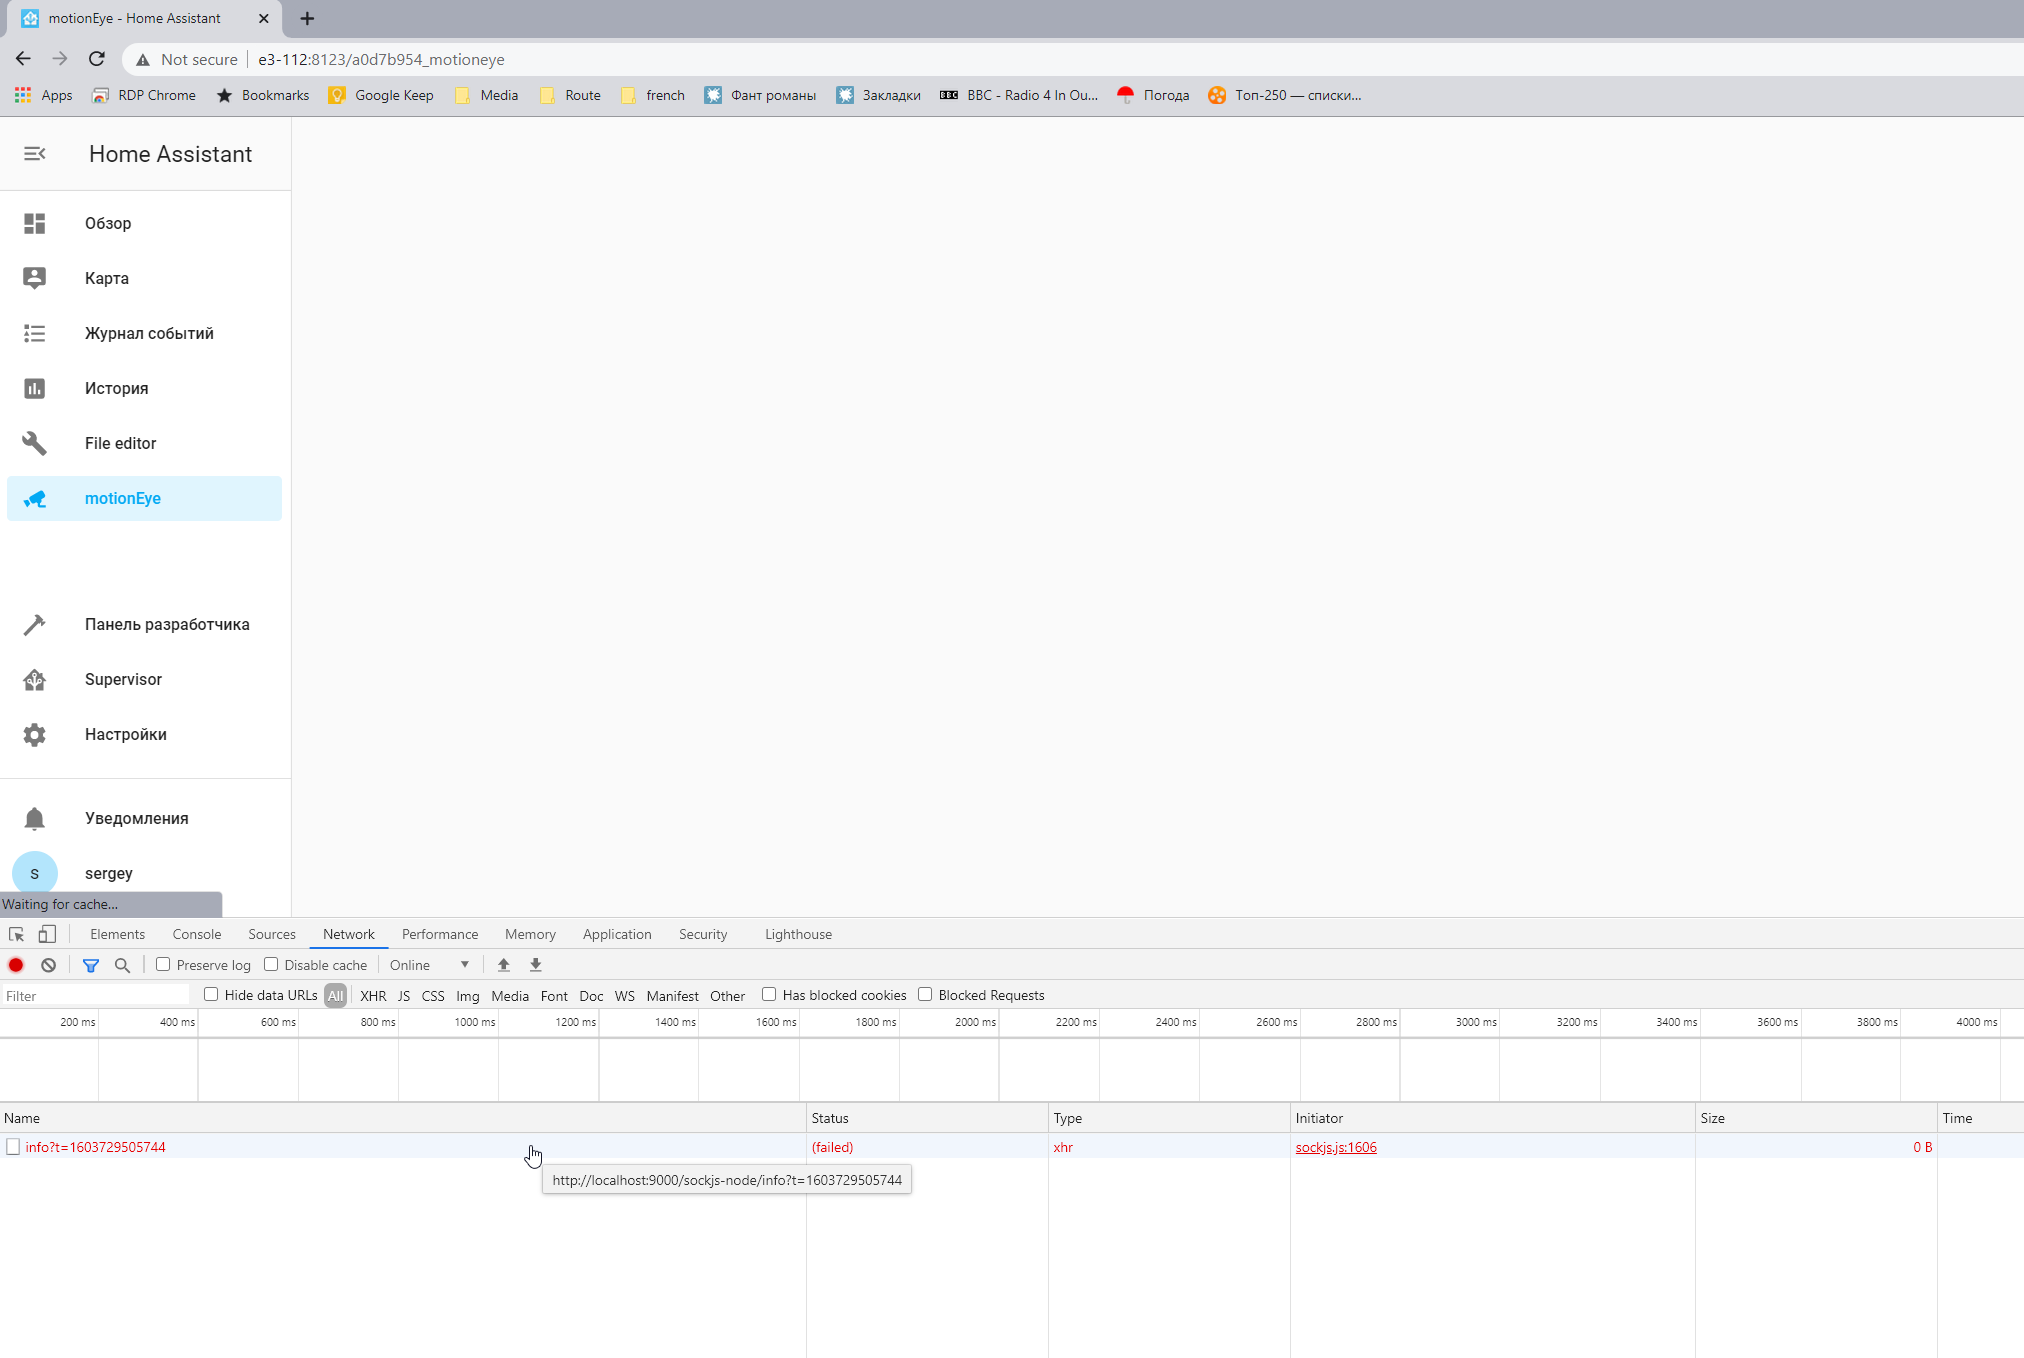Export network log using the download HAR icon
Screen dimensions: 2024x1358
(536, 965)
